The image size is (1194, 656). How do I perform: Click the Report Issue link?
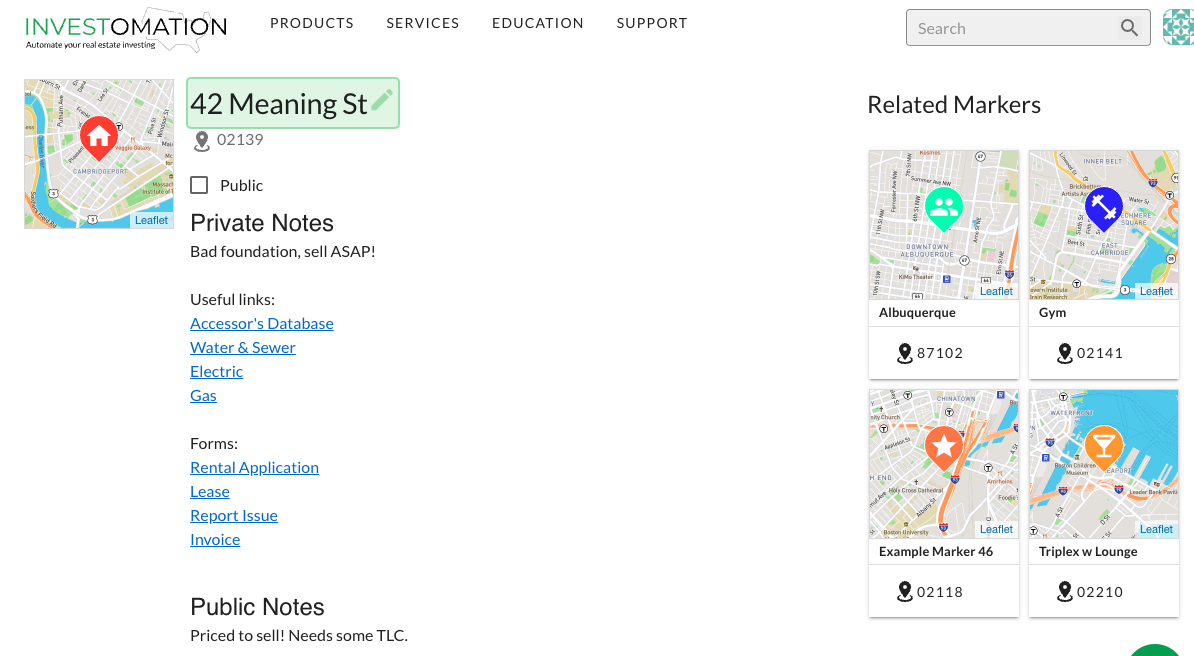point(234,515)
